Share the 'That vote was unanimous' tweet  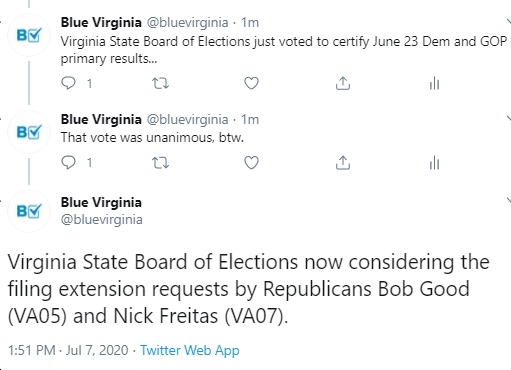point(343,163)
